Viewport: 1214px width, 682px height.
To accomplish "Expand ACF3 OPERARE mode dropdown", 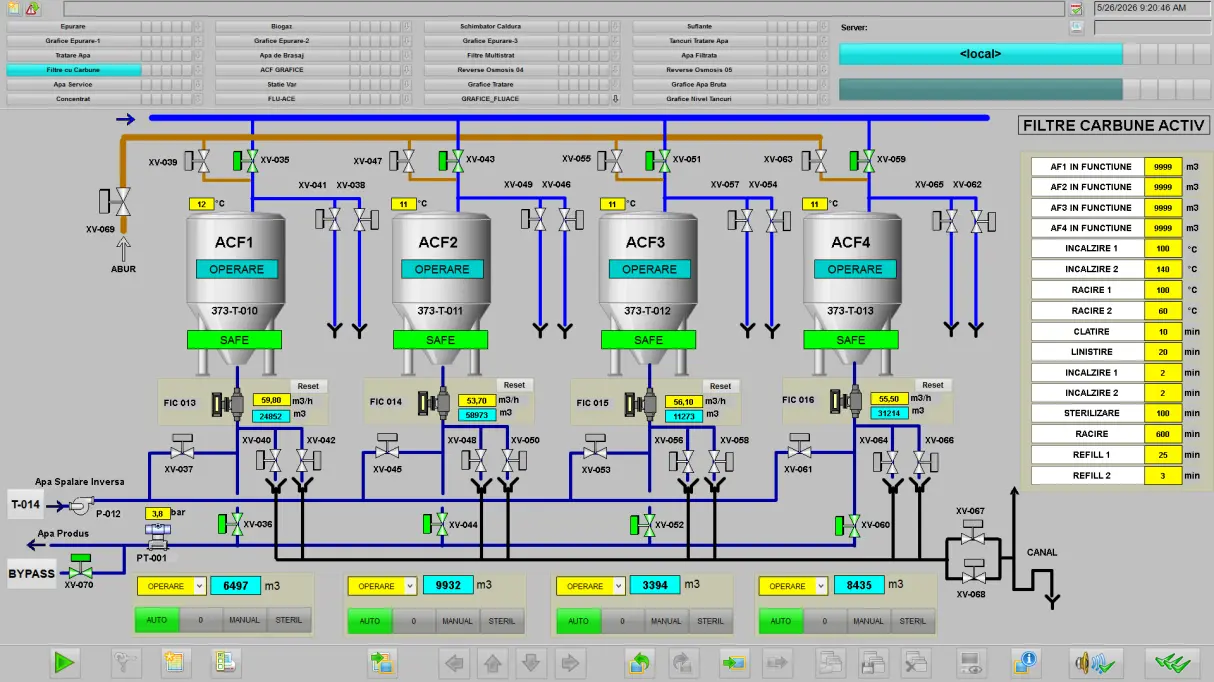I will pos(588,586).
